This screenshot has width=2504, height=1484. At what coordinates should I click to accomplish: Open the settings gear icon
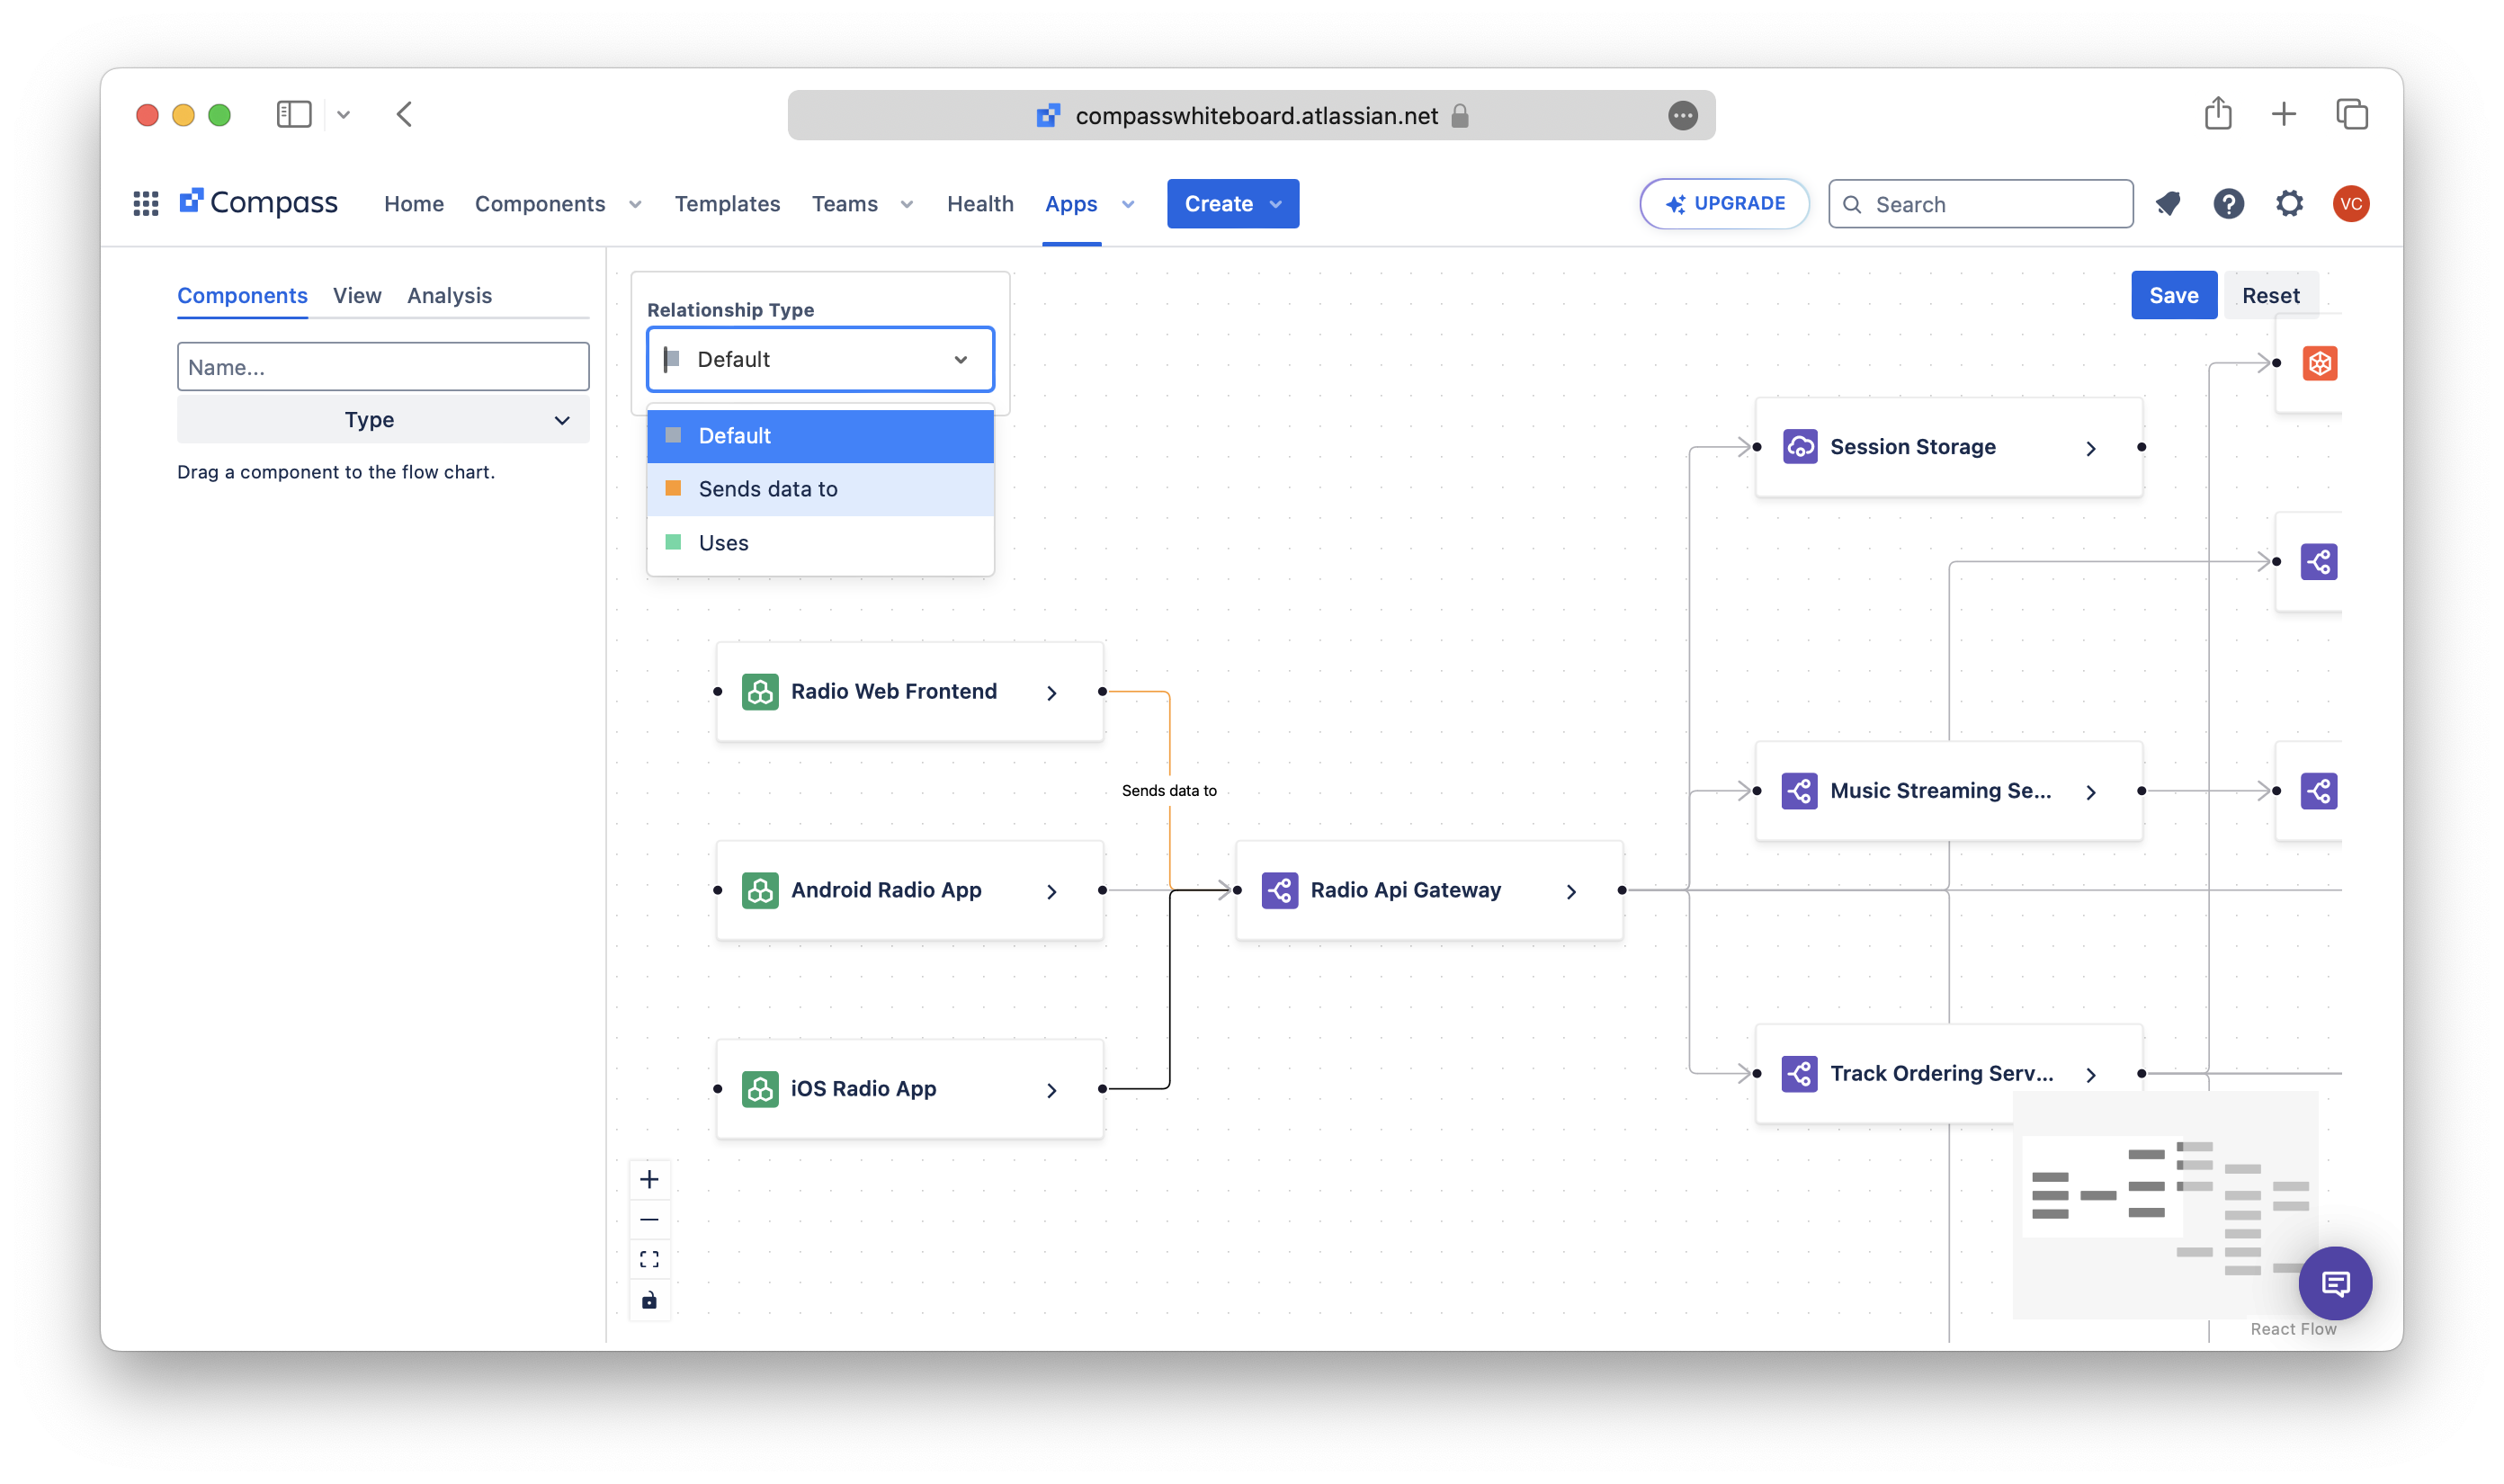click(x=2289, y=204)
